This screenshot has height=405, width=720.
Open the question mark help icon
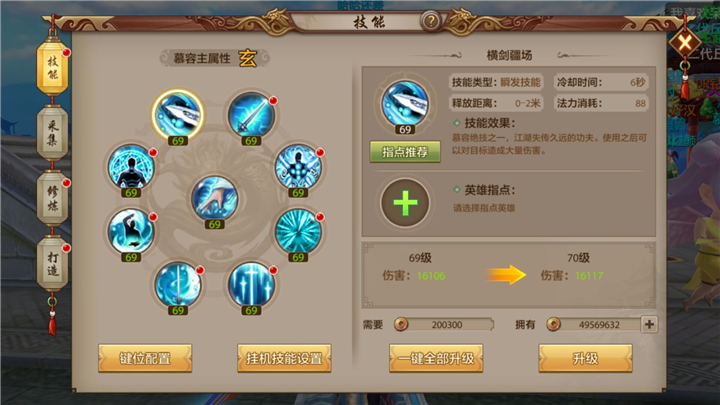pos(431,21)
